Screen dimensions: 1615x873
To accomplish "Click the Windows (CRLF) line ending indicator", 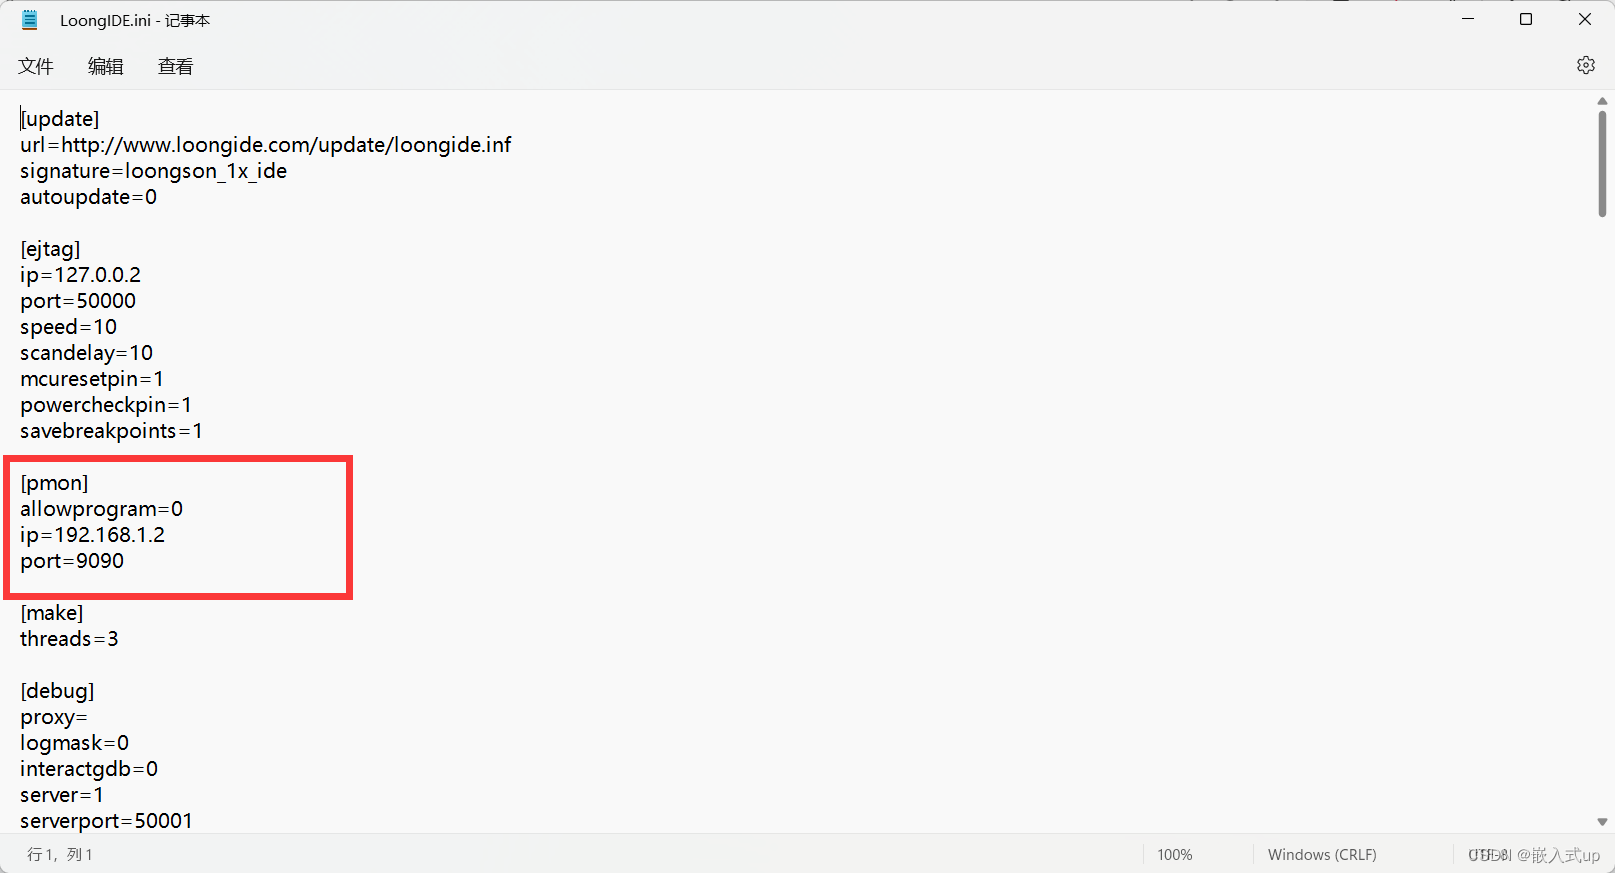I will (1322, 854).
